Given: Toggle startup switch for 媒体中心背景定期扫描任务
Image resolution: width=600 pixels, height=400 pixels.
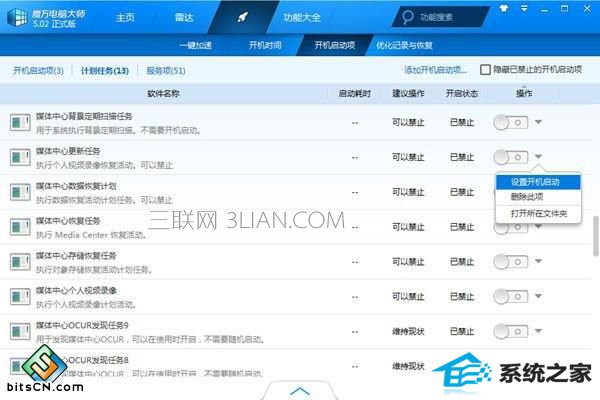Looking at the screenshot, I should [511, 122].
